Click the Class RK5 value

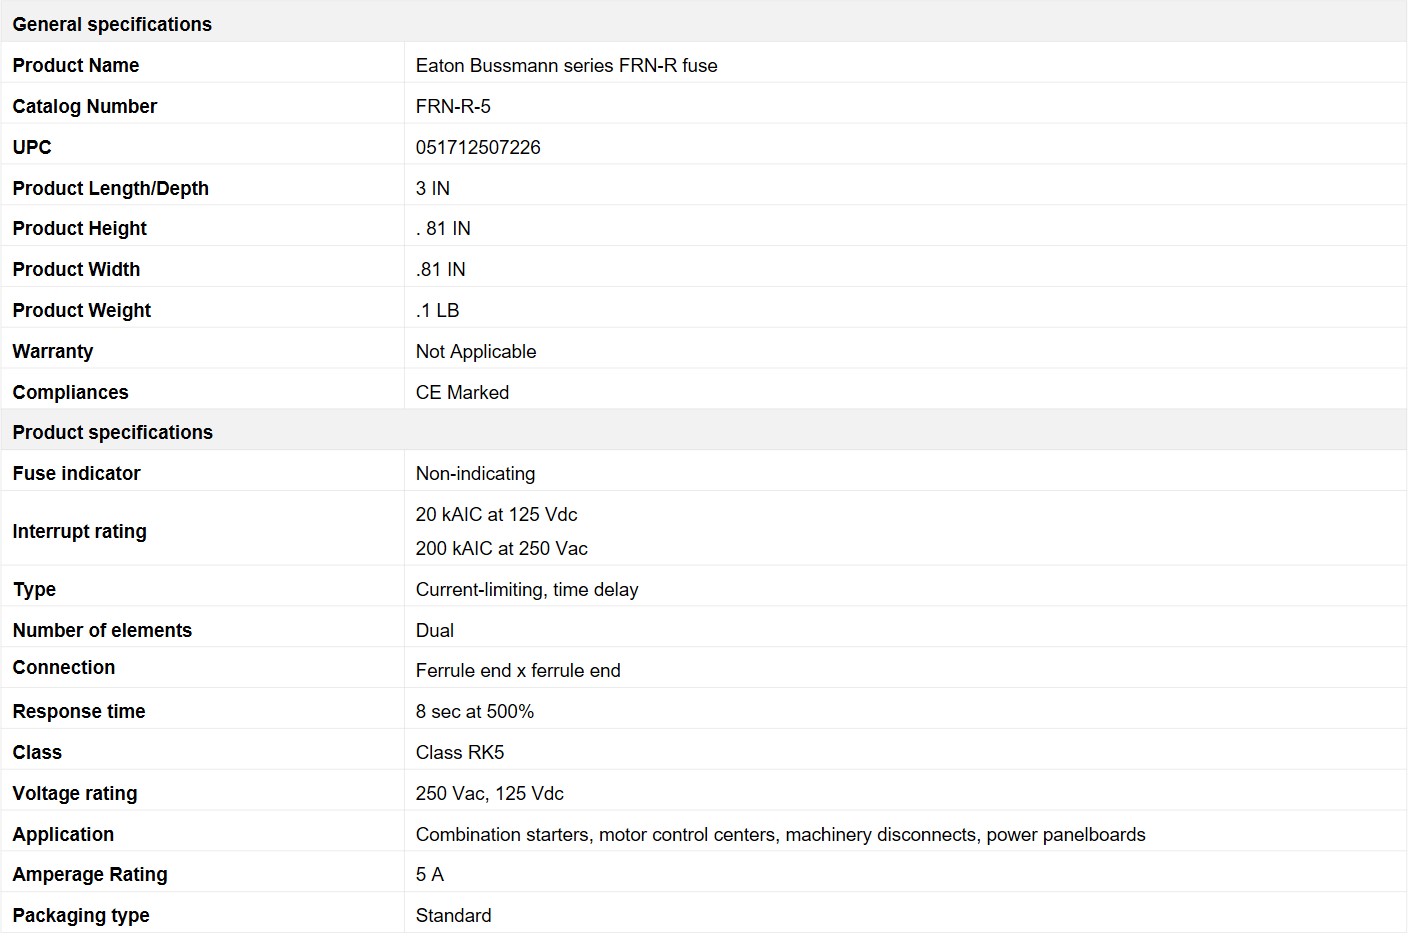point(460,752)
